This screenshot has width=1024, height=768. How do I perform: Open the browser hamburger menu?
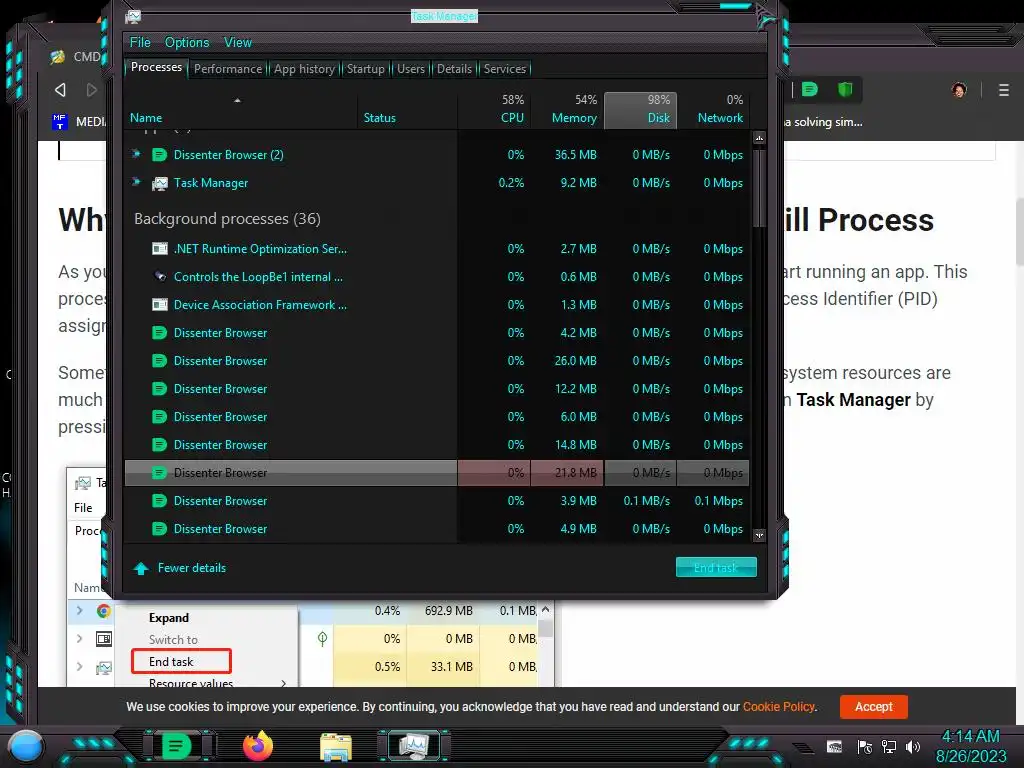click(x=1004, y=90)
